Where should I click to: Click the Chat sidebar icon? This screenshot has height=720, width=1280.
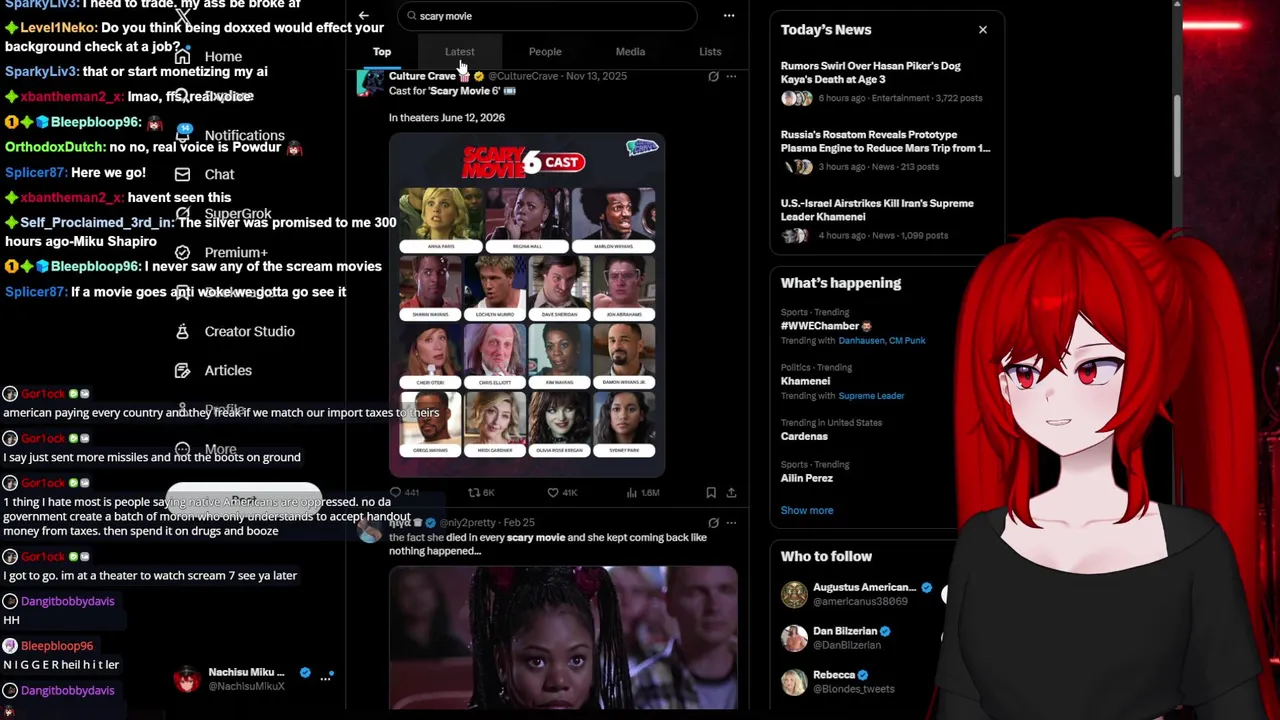pos(182,174)
